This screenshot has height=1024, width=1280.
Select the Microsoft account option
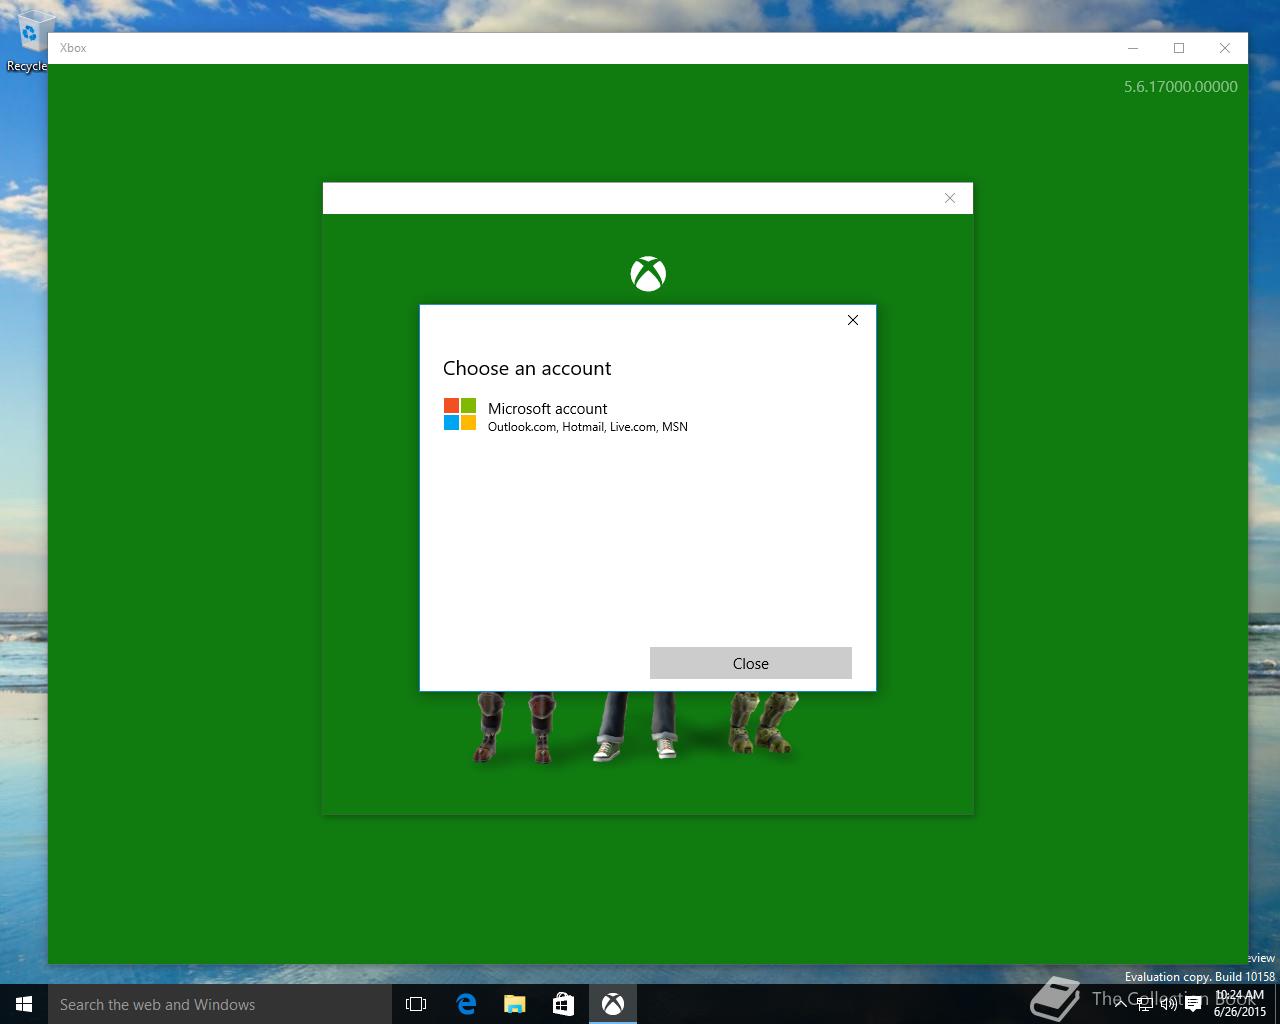(647, 415)
